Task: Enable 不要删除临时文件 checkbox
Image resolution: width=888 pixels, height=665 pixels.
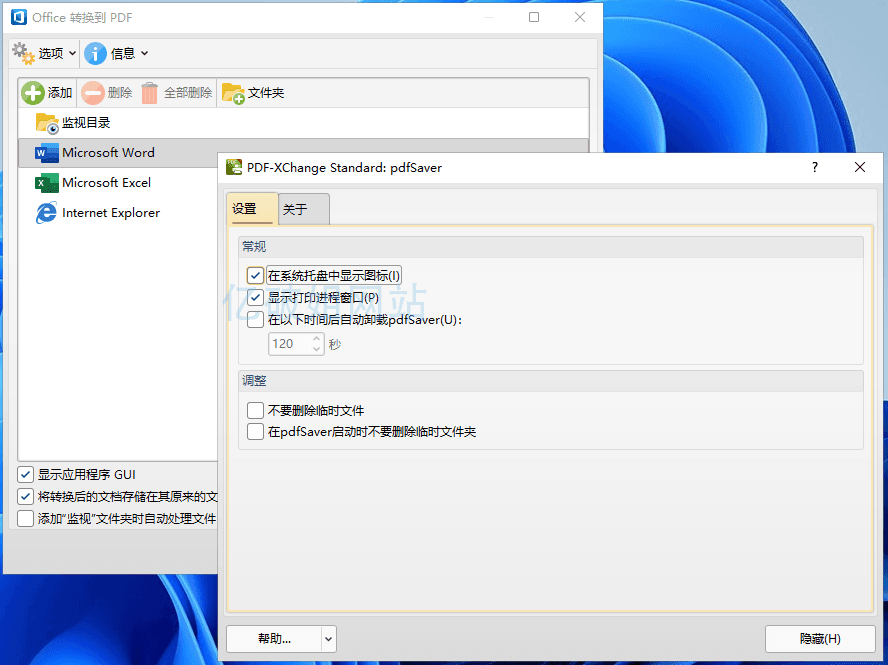Action: [256, 410]
